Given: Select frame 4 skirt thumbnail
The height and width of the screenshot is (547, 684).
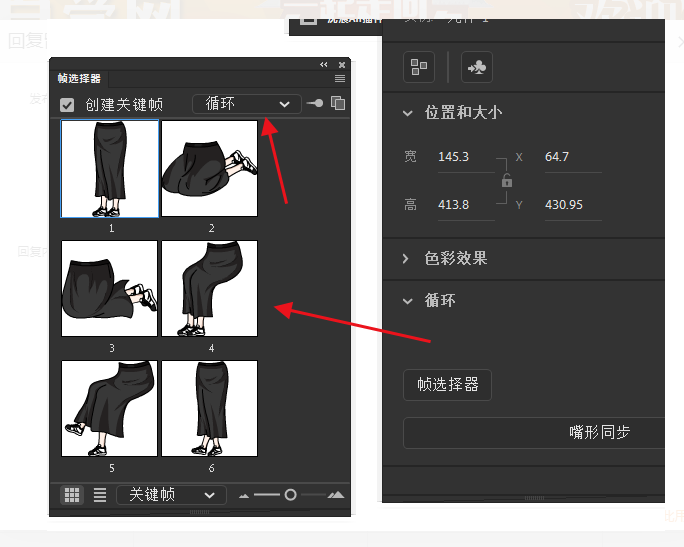Looking at the screenshot, I should [x=210, y=288].
